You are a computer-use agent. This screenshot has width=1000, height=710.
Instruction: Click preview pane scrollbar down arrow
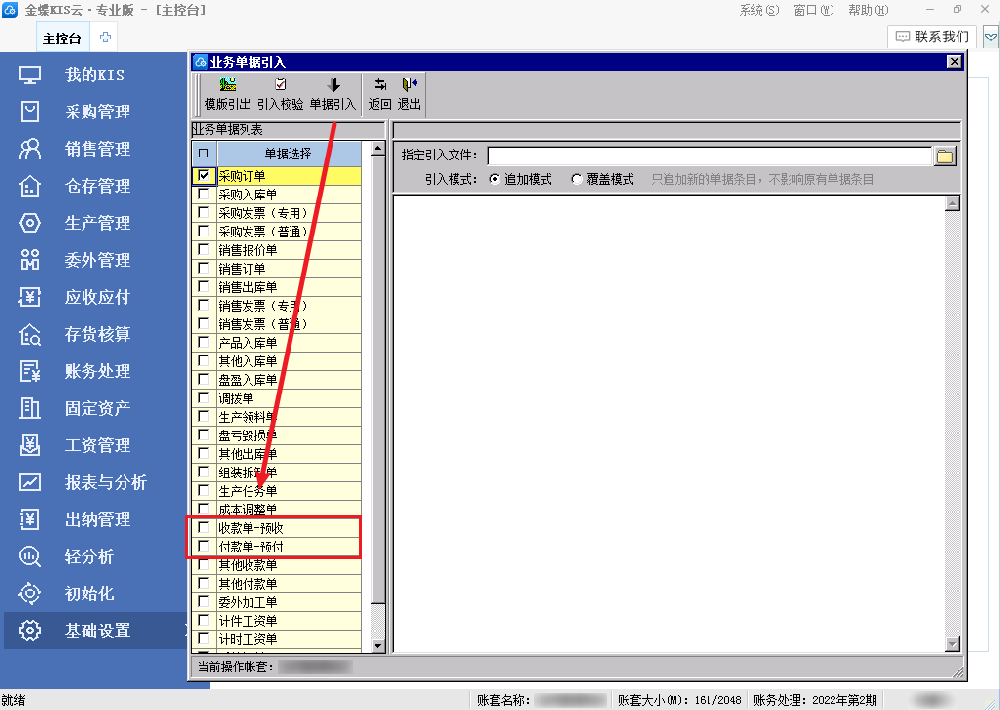click(x=952, y=644)
